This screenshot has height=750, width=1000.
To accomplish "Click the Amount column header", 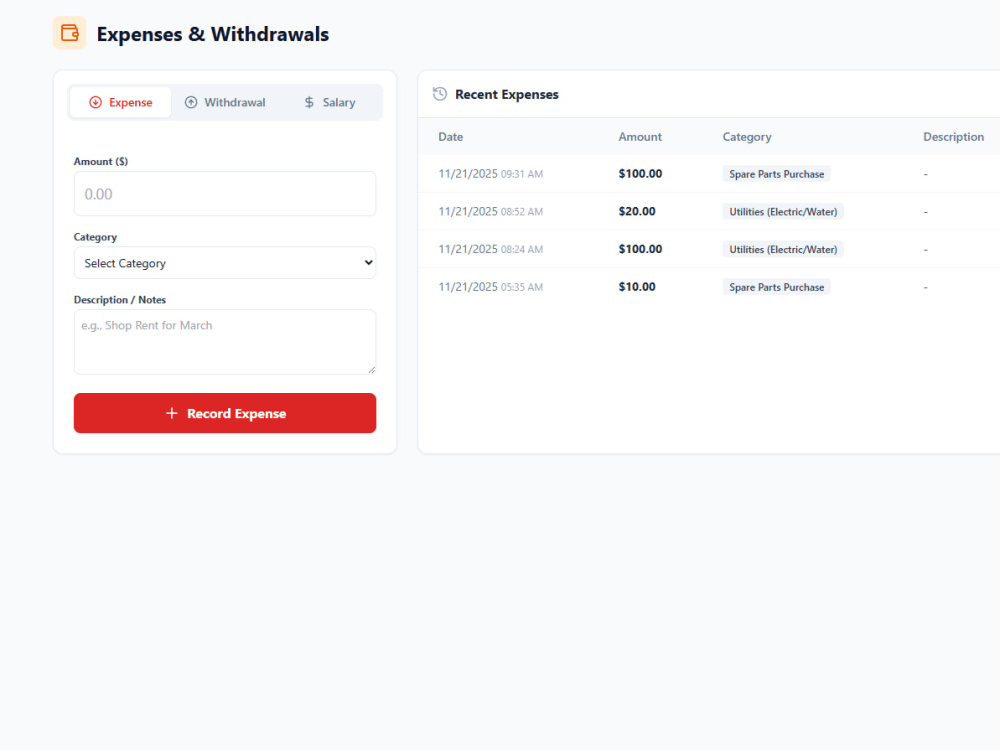I will pos(640,136).
